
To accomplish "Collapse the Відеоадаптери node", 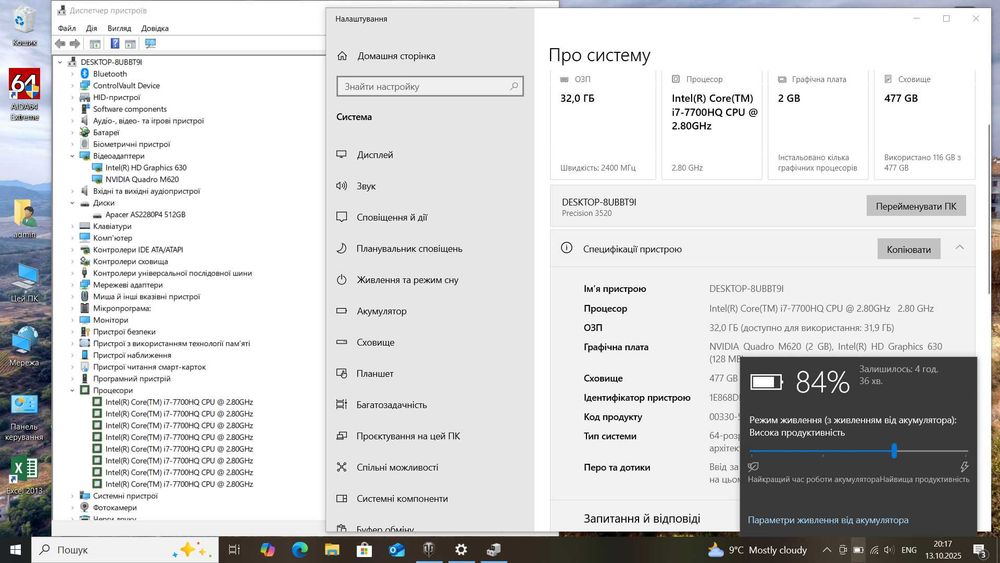I will coord(72,156).
